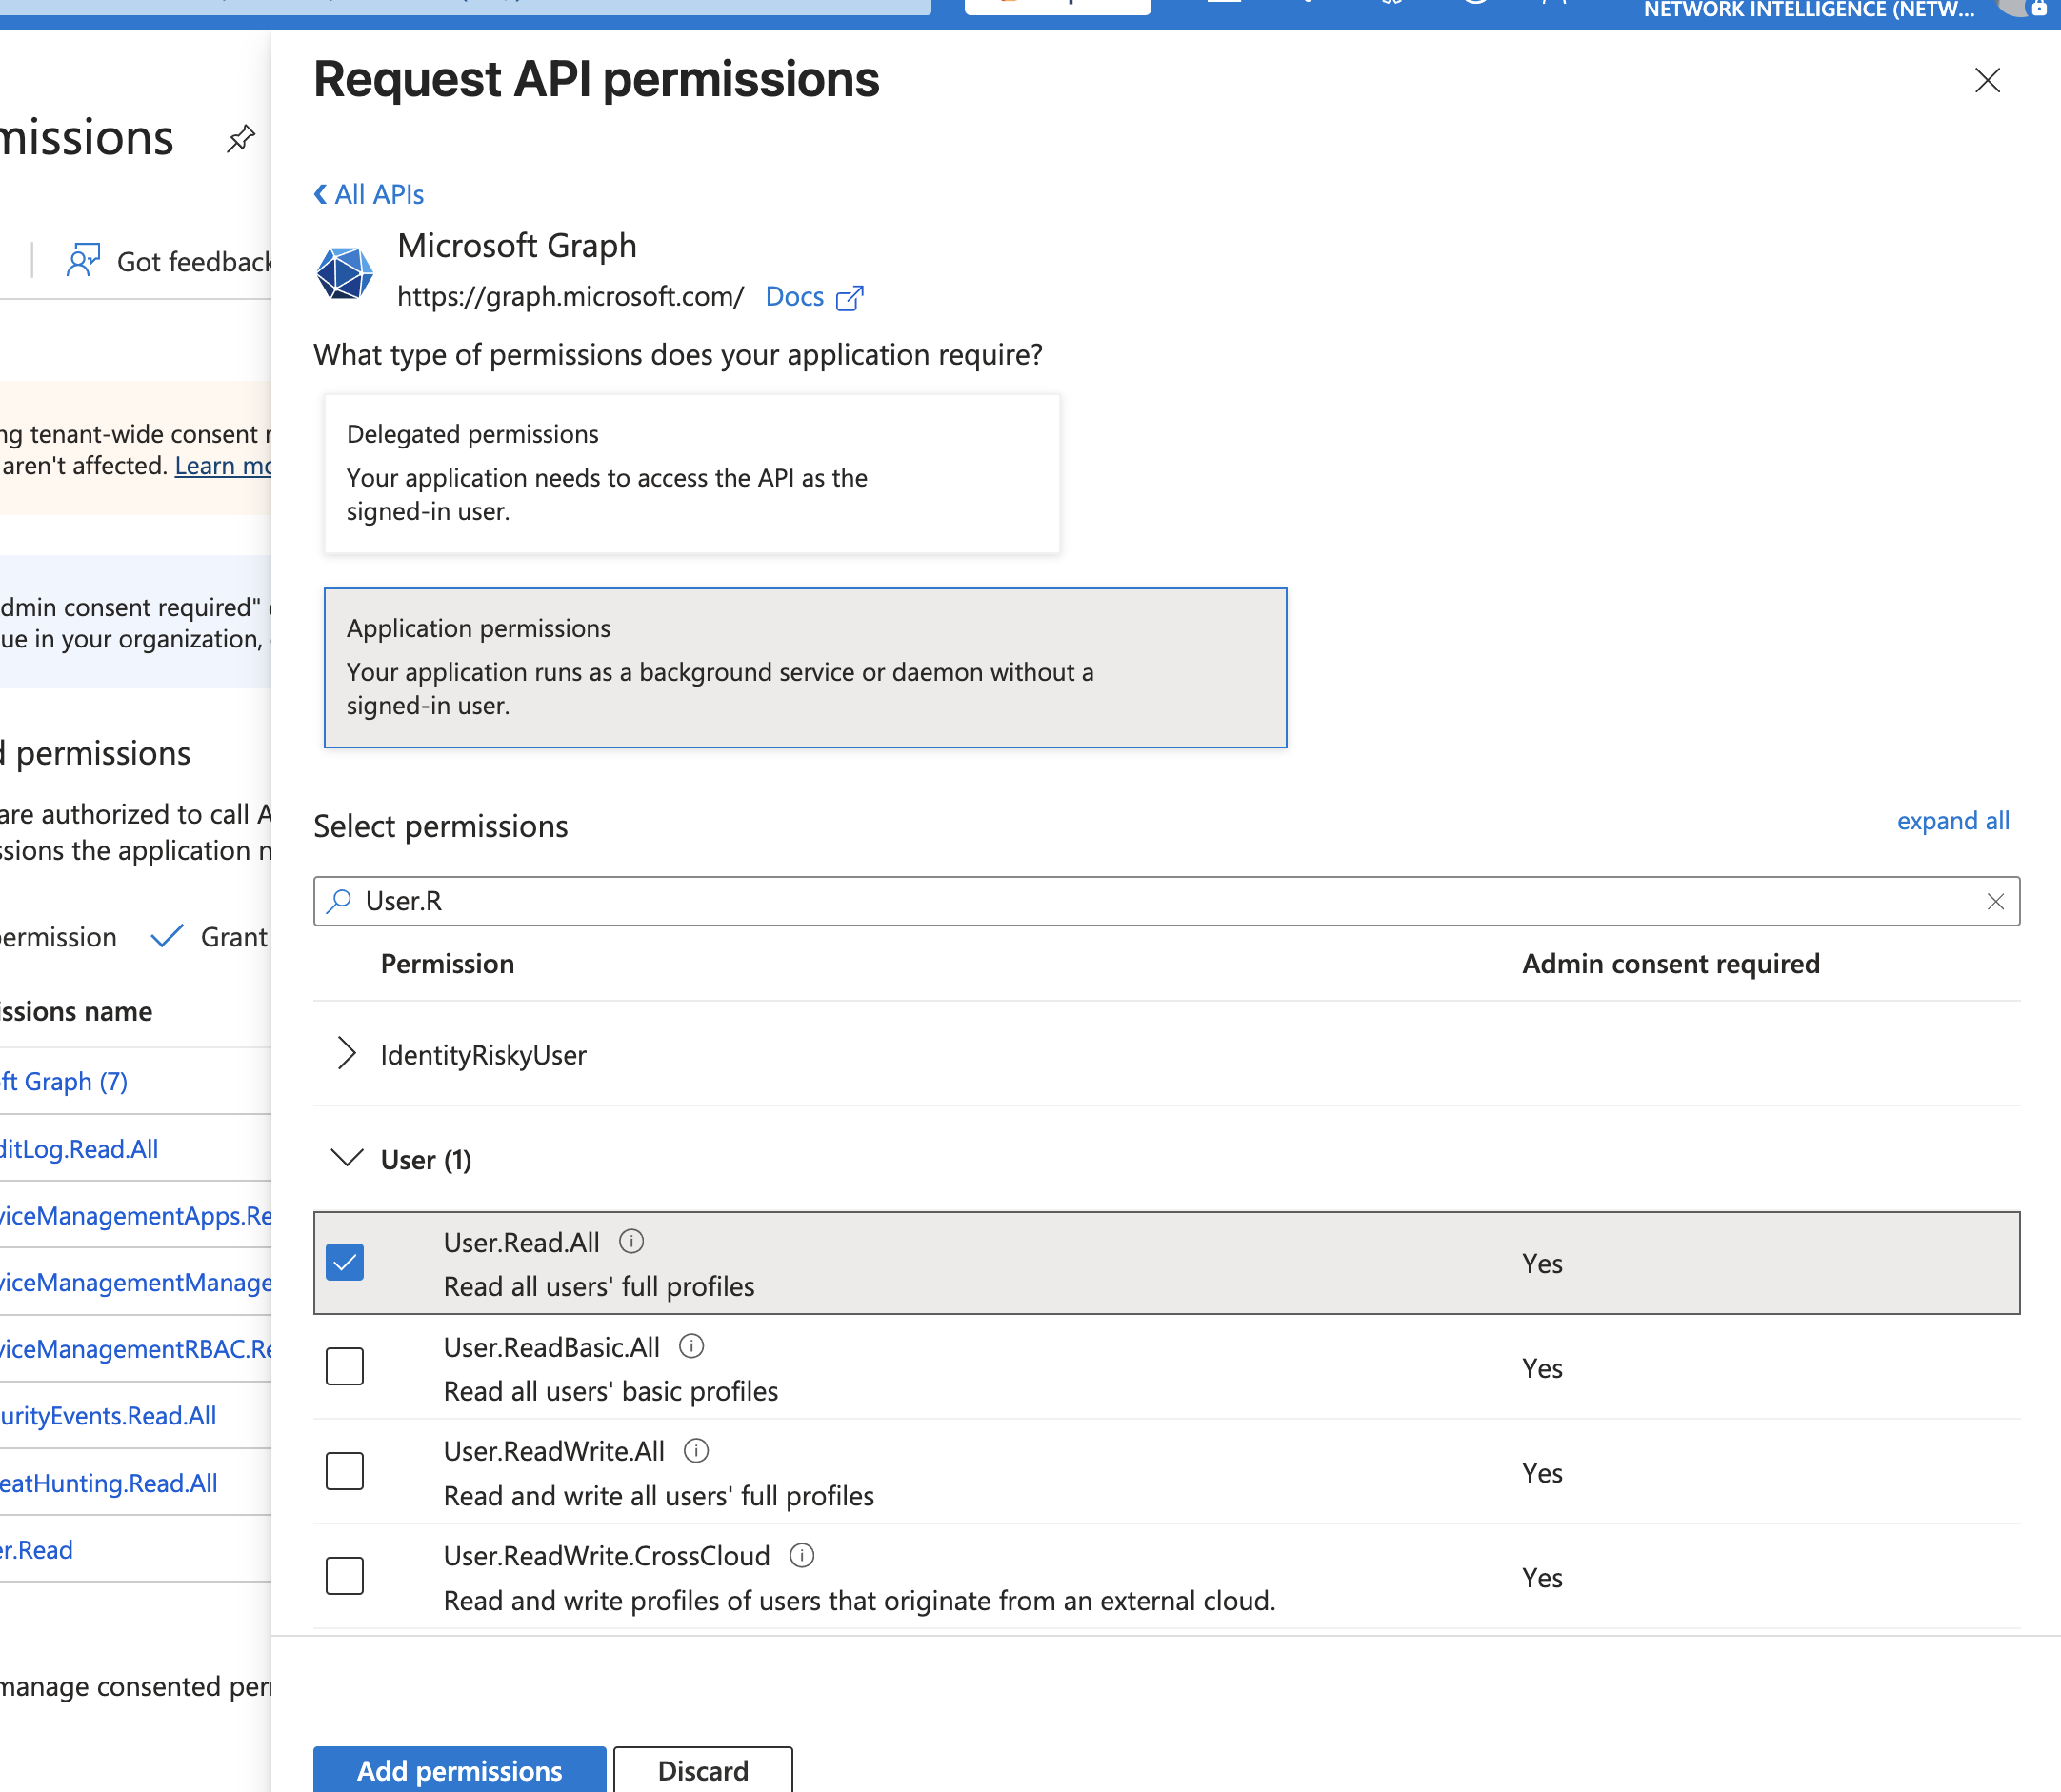Image resolution: width=2061 pixels, height=1792 pixels.
Task: Enable the User.ReadWrite.All checkbox
Action: [345, 1471]
